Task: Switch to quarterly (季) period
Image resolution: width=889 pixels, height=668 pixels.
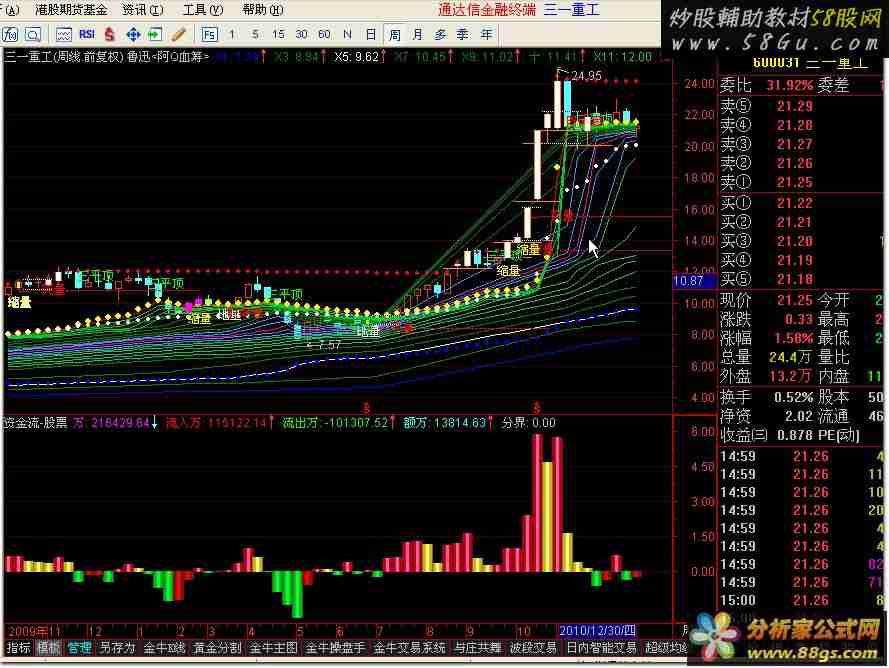Action: (x=463, y=35)
